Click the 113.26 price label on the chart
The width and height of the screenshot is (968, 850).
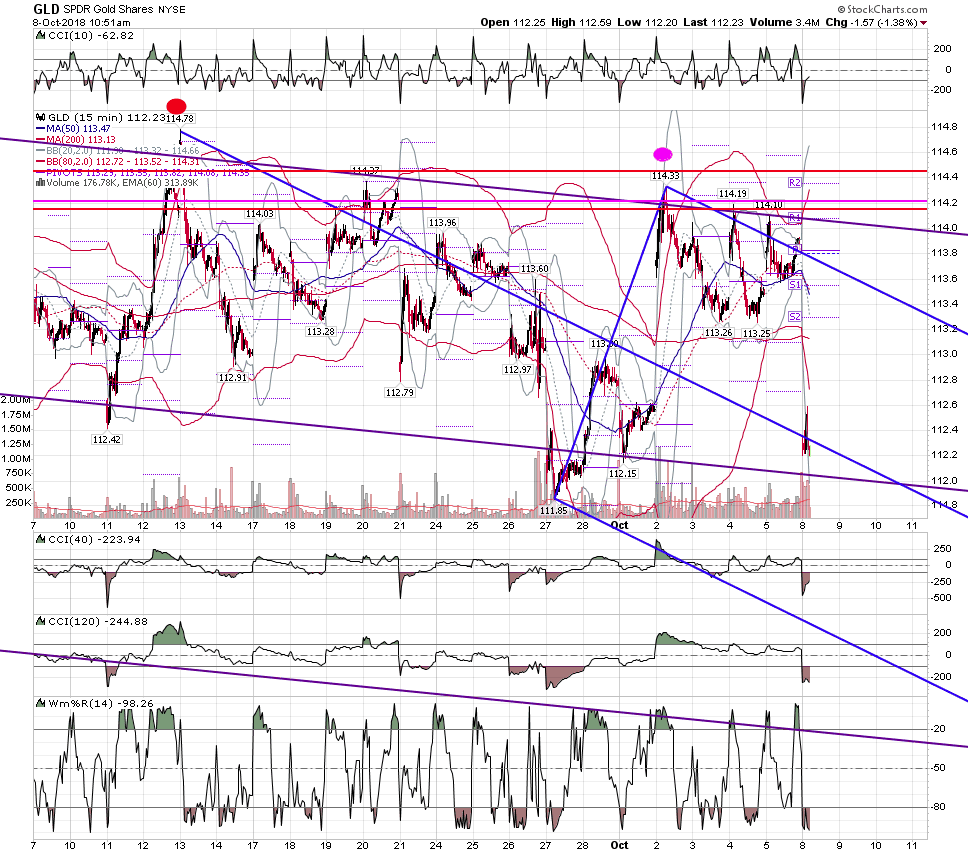[x=719, y=332]
